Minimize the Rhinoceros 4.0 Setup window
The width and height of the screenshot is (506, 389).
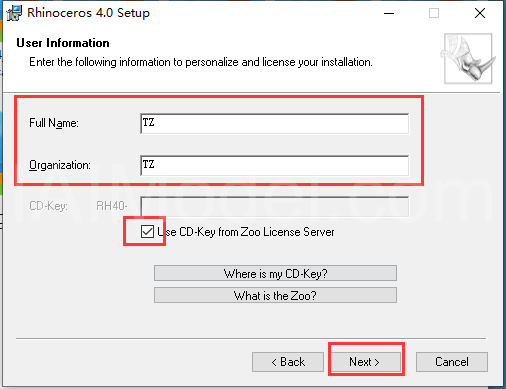389,13
